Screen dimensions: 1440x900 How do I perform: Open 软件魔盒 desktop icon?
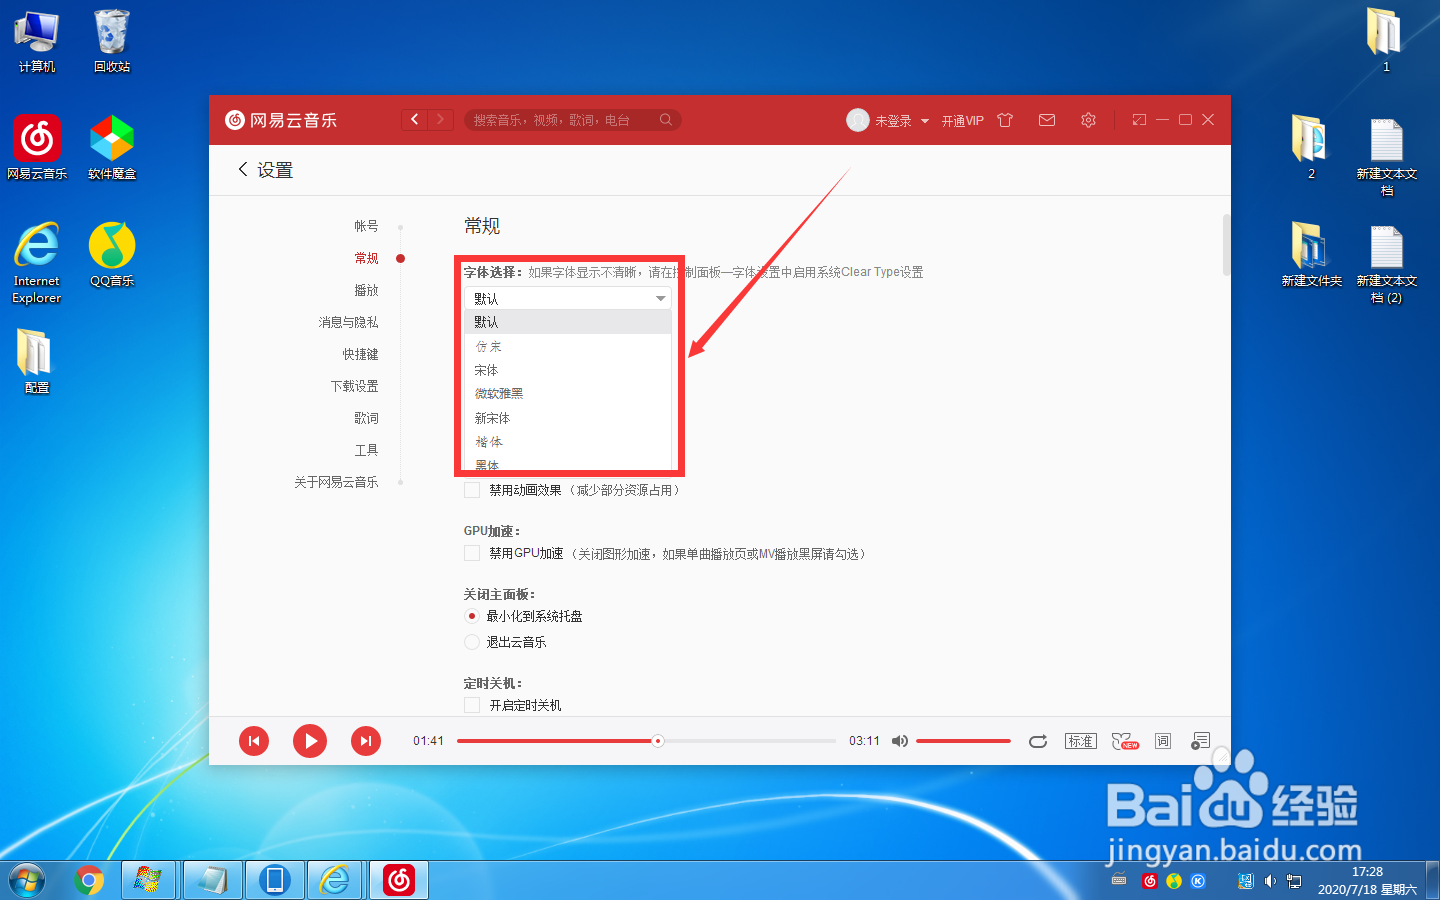pos(112,147)
